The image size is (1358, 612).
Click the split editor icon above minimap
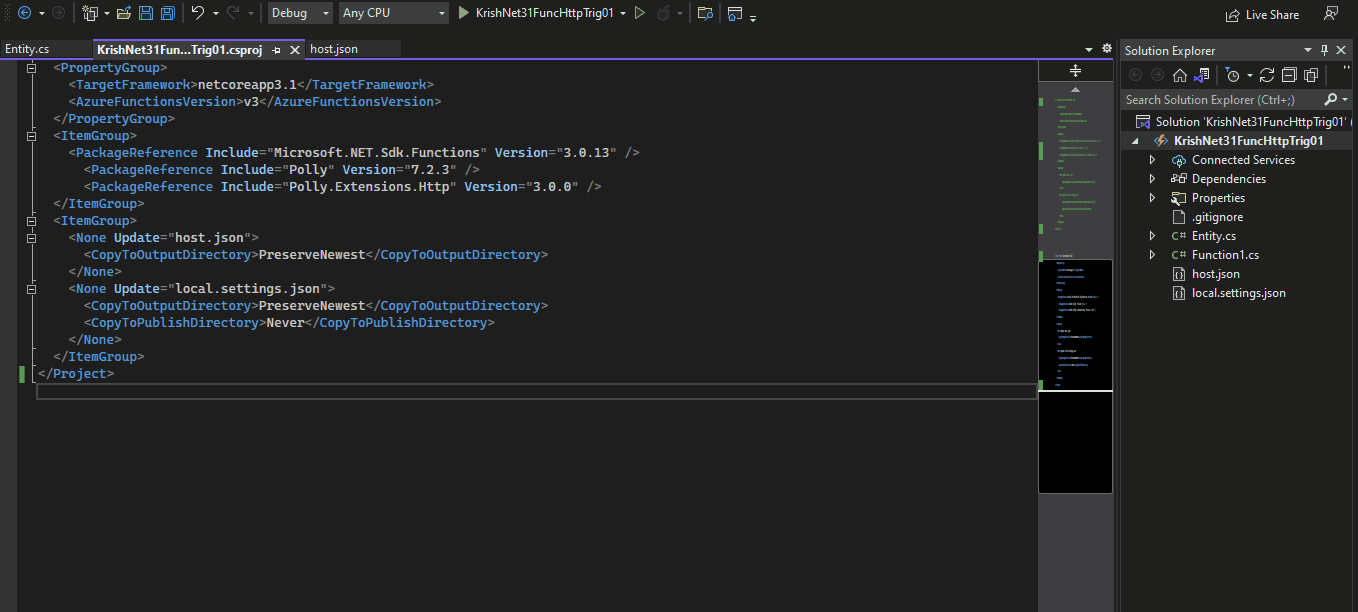click(1076, 70)
